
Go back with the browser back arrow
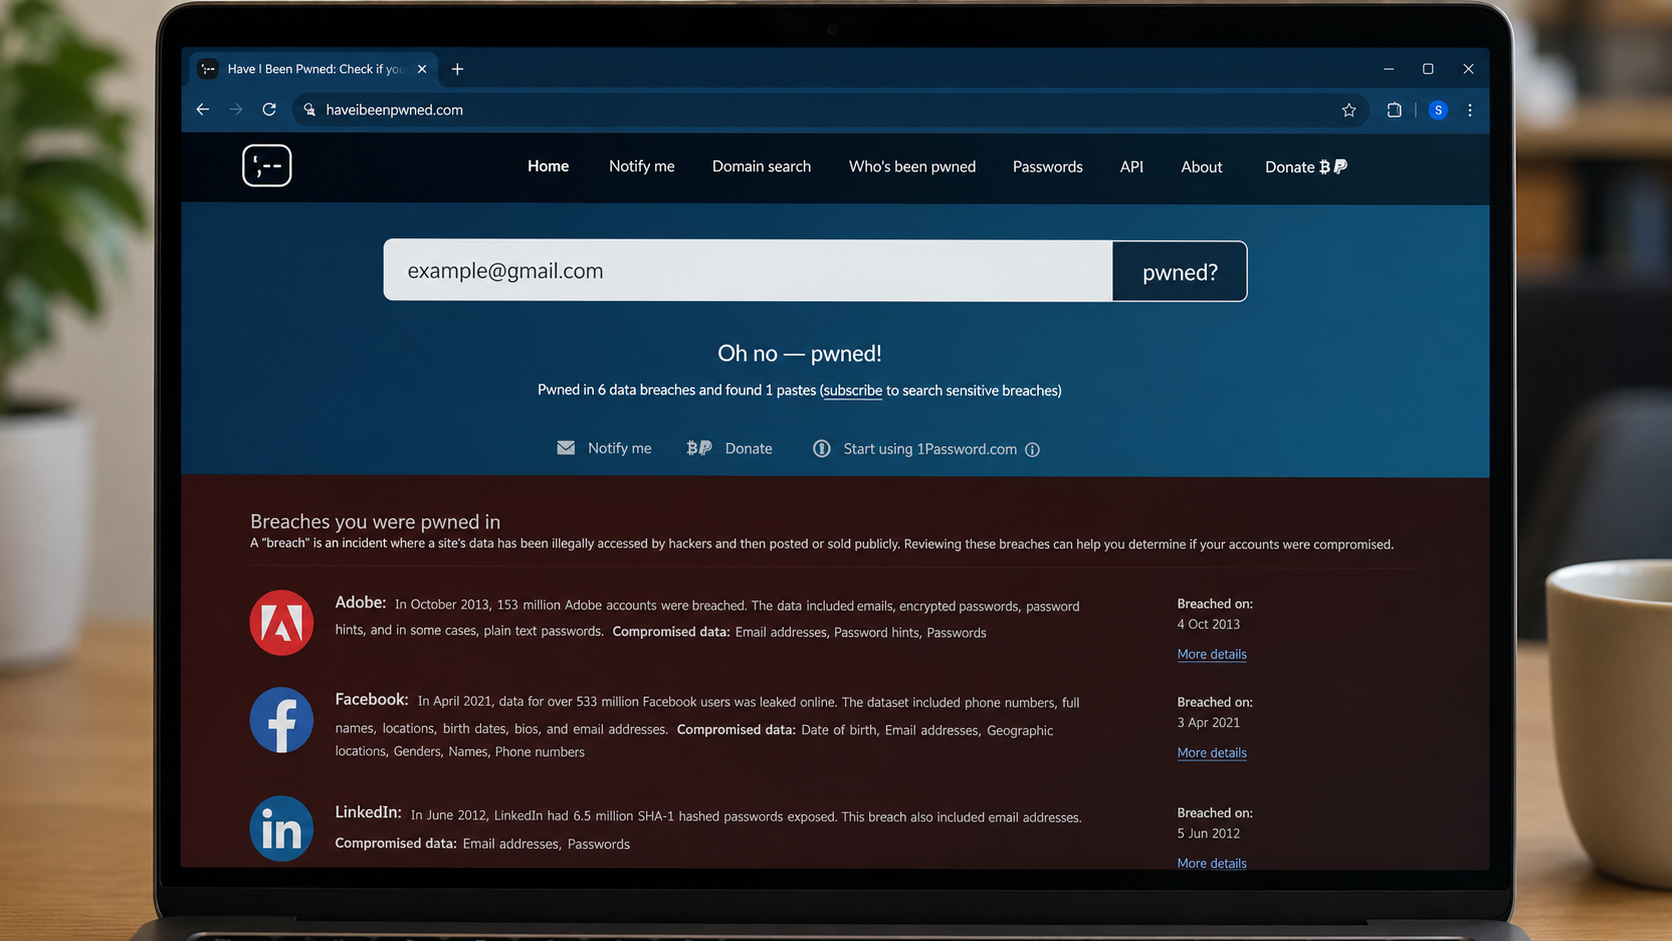203,110
